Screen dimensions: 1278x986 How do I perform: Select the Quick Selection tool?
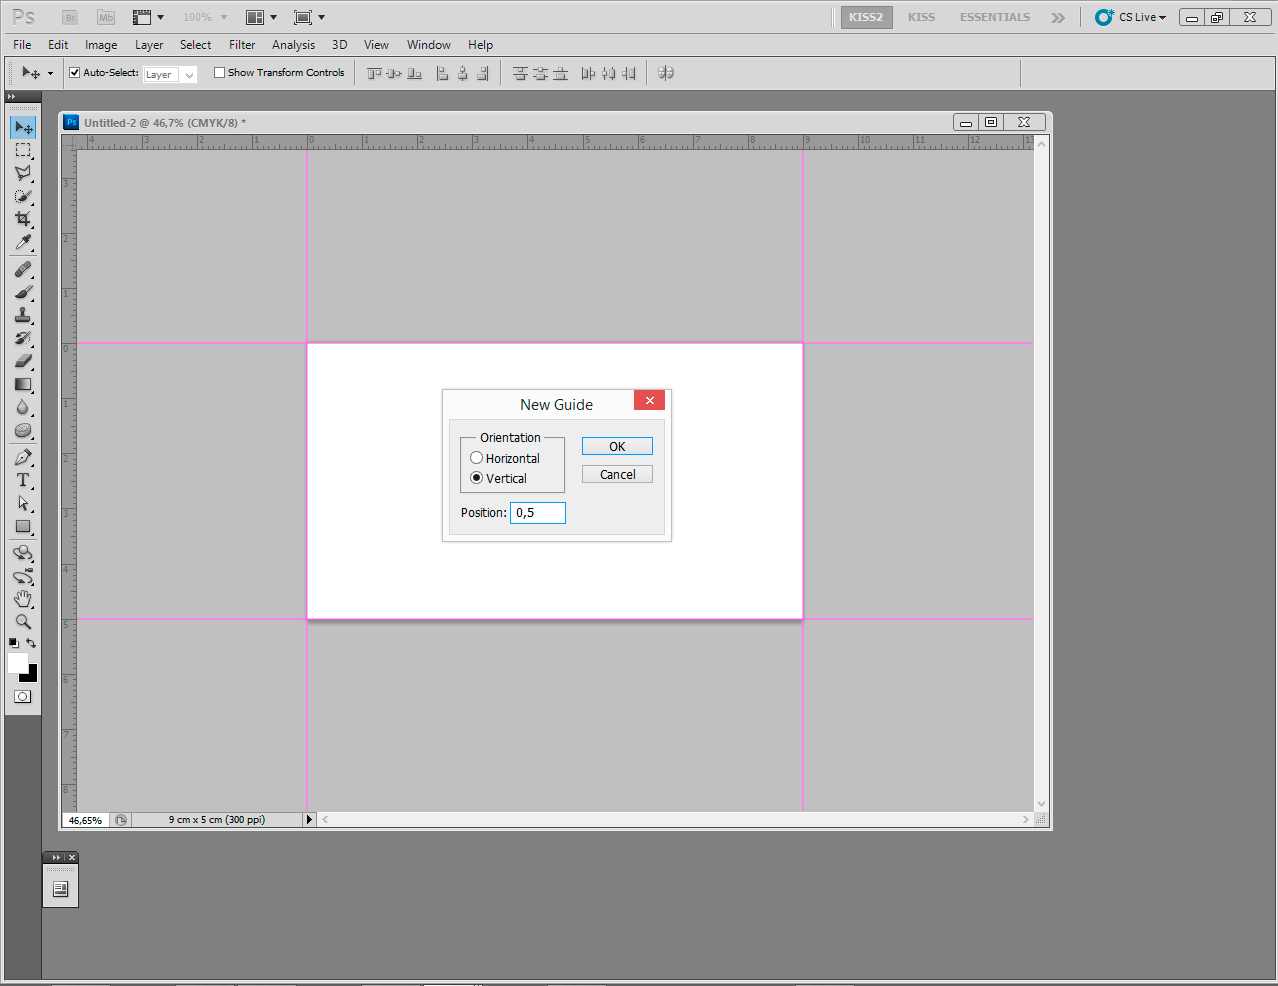(x=23, y=196)
